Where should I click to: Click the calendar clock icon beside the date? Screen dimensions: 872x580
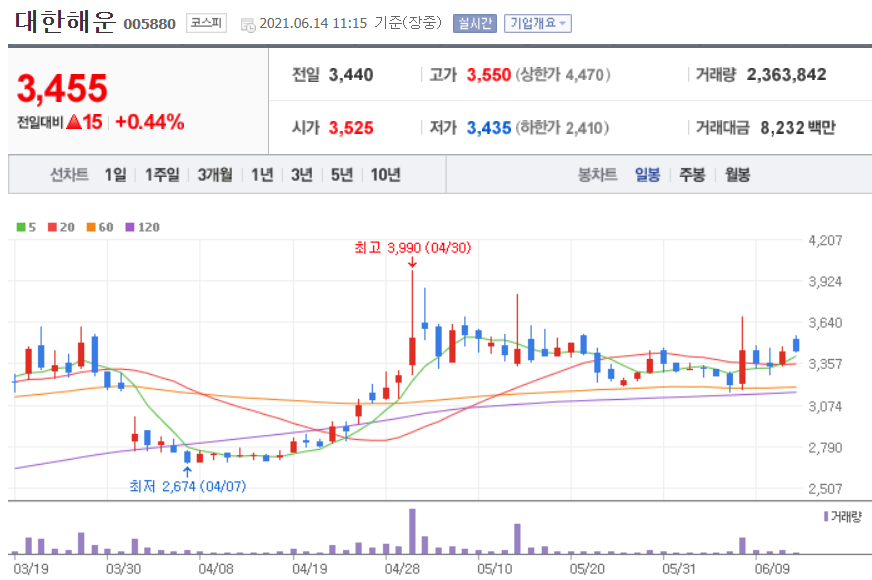[x=248, y=24]
